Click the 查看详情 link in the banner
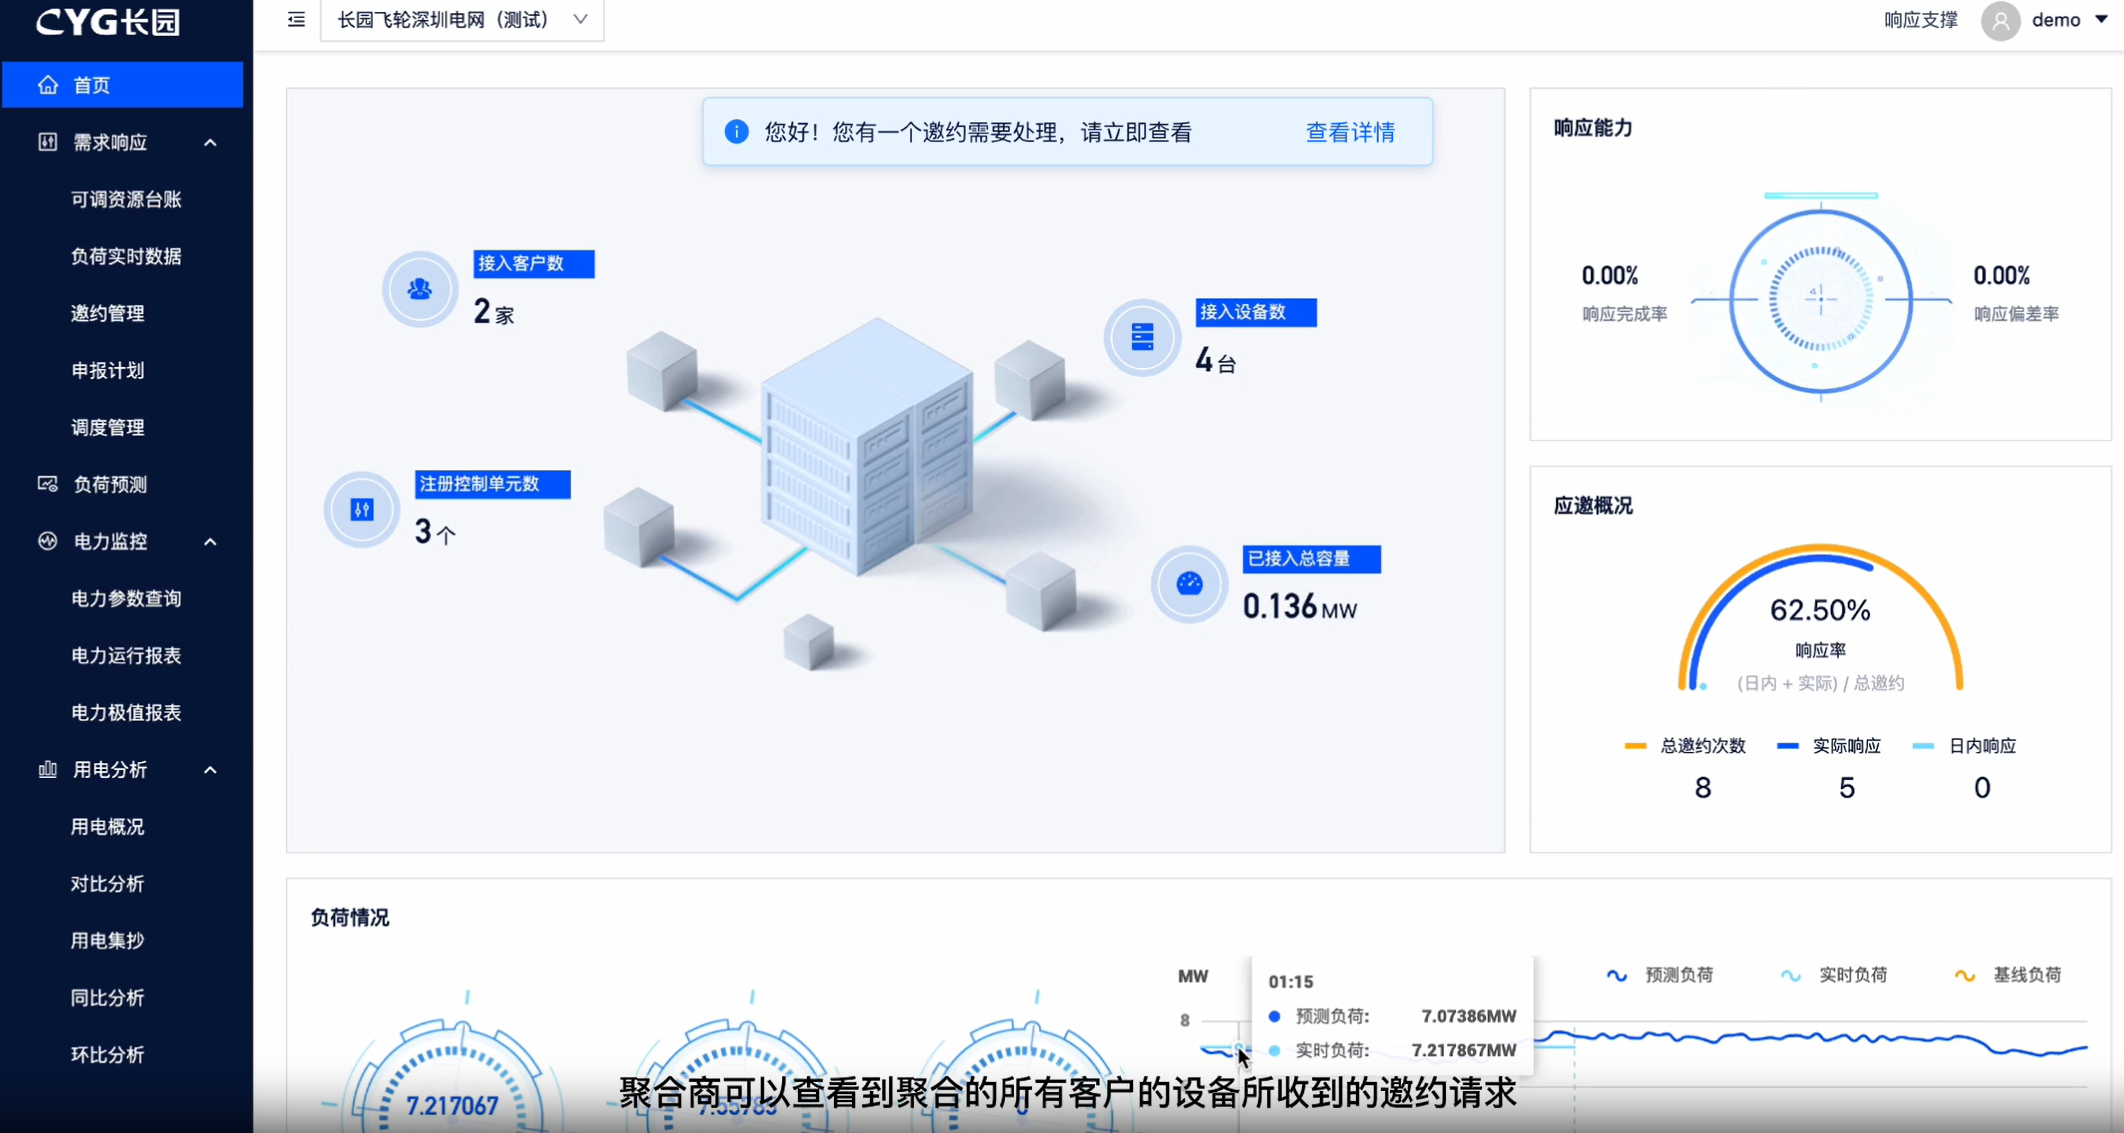Viewport: 2124px width, 1133px height. pyautogui.click(x=1350, y=131)
